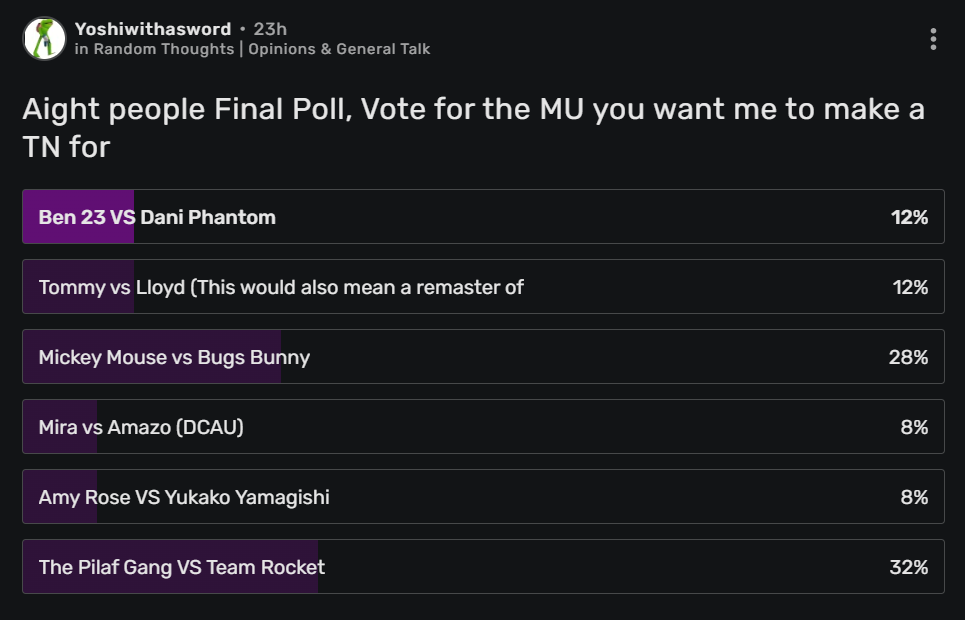Click the 12% result beside Ben 23 option
Viewport: 965px width, 620px height.
pyautogui.click(x=911, y=216)
